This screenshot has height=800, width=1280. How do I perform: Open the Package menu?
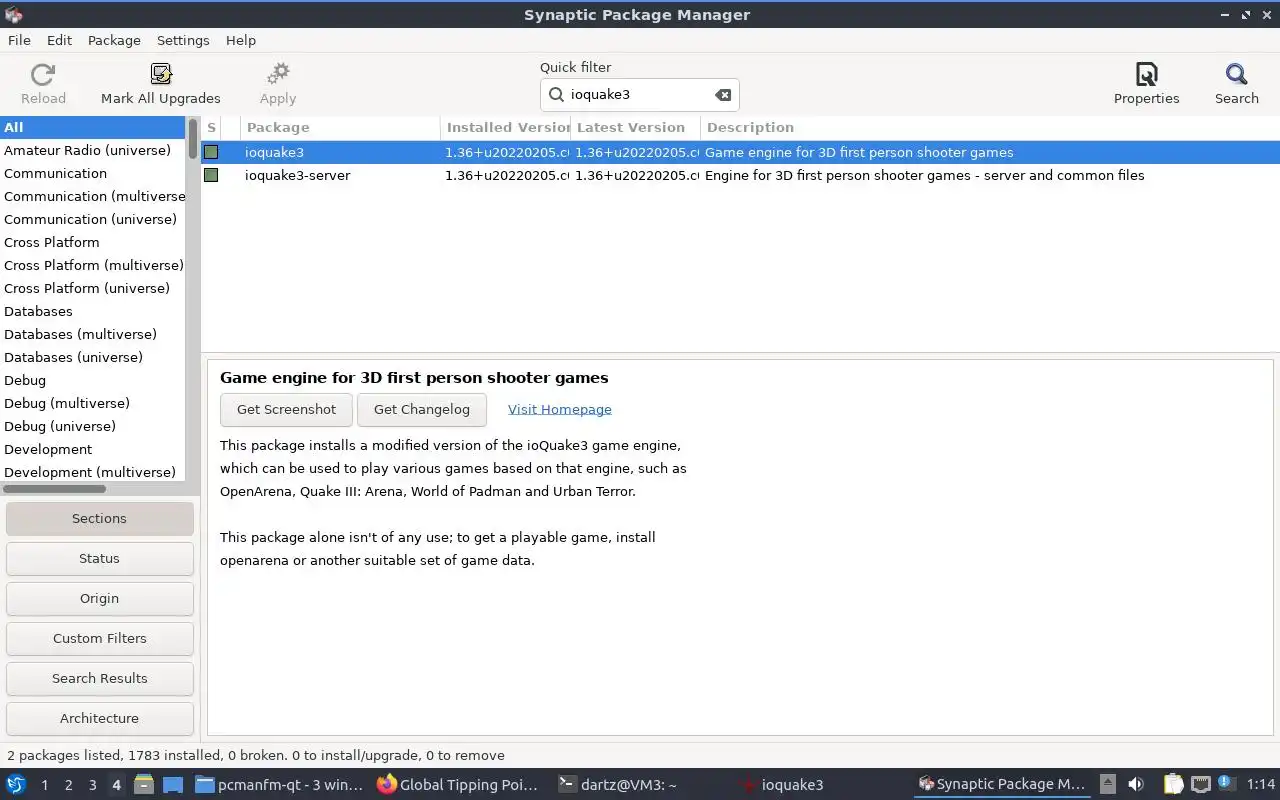coord(114,40)
